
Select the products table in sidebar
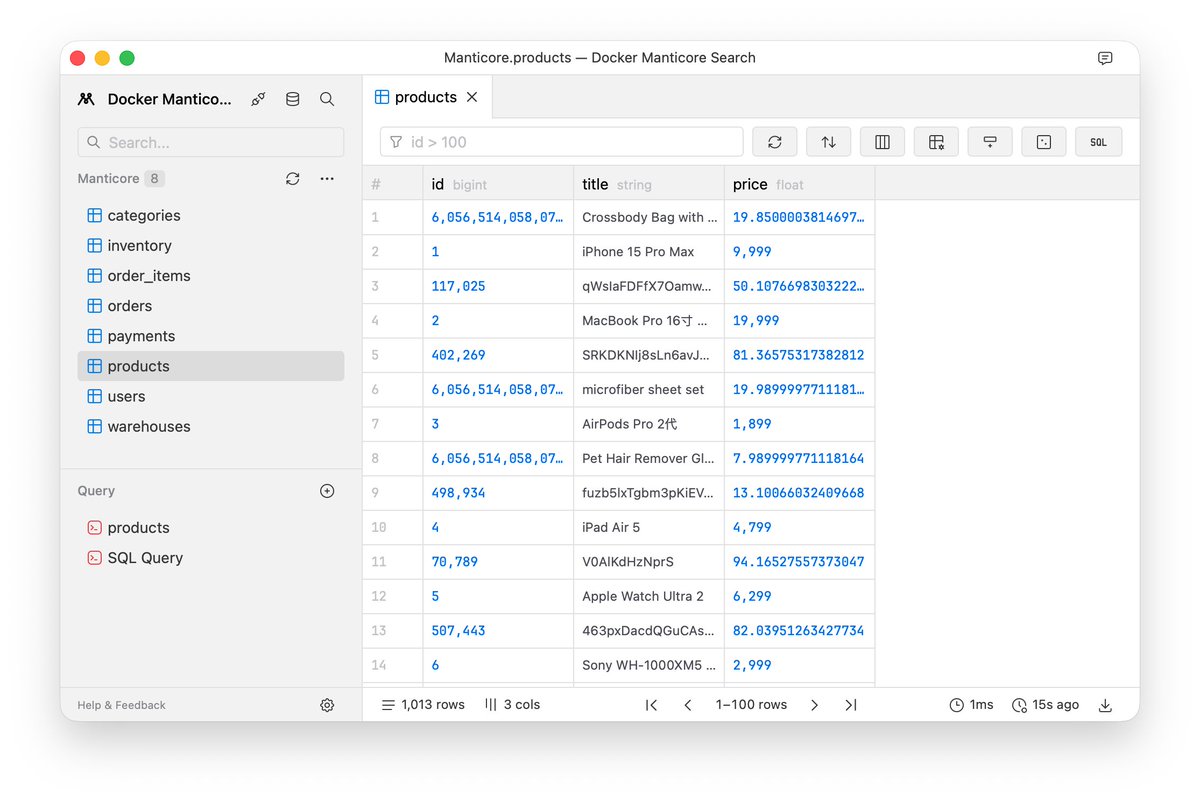(211, 366)
